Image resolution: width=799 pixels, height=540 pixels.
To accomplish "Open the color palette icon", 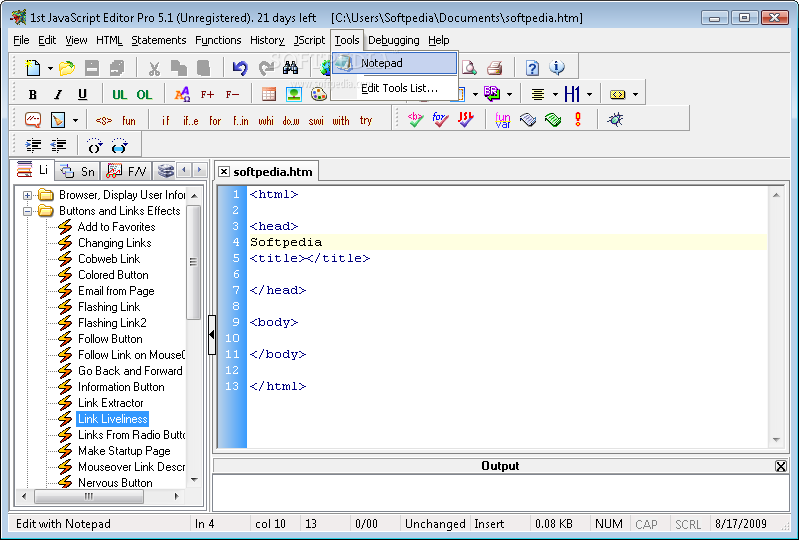I will pos(318,94).
